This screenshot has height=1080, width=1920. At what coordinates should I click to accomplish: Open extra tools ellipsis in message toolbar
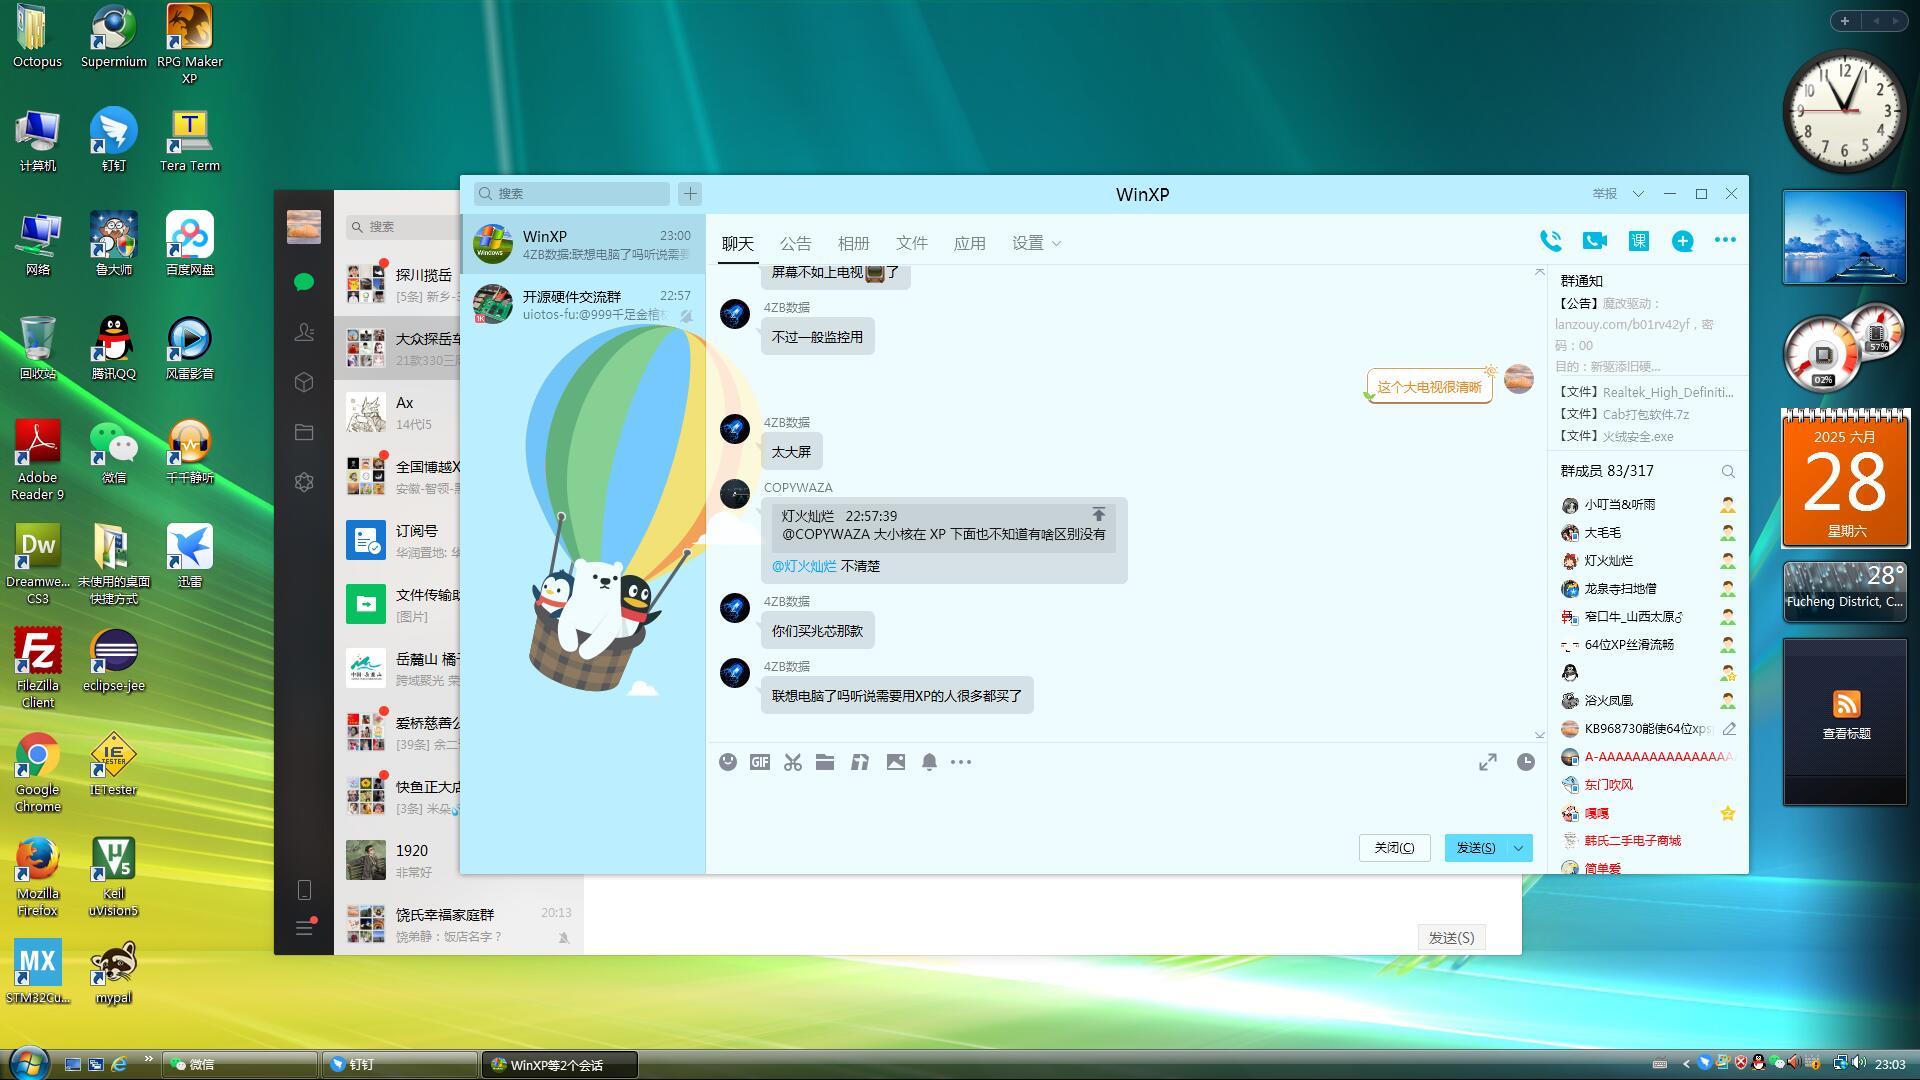pyautogui.click(x=961, y=762)
